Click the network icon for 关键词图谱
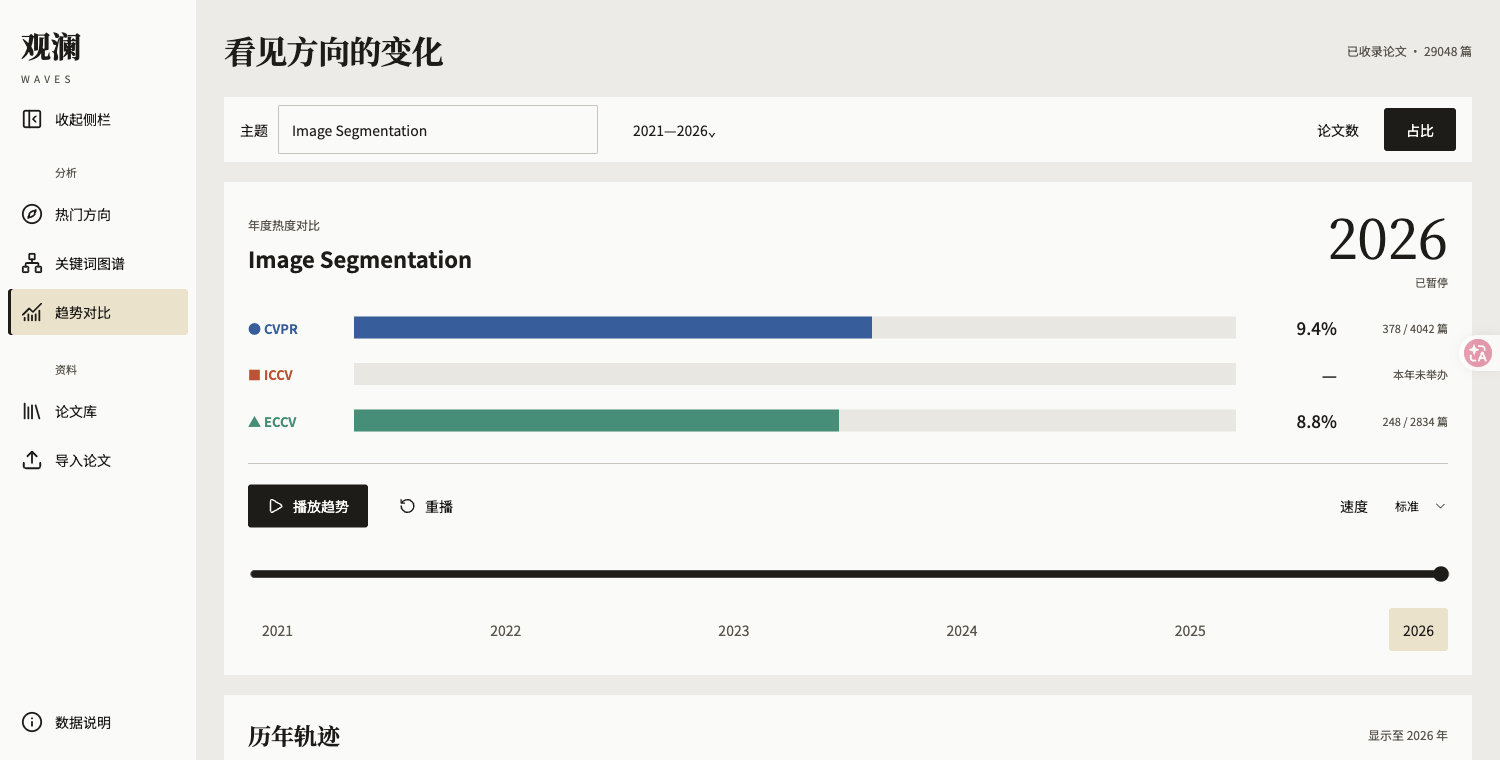Viewport: 1500px width, 760px height. (32, 264)
